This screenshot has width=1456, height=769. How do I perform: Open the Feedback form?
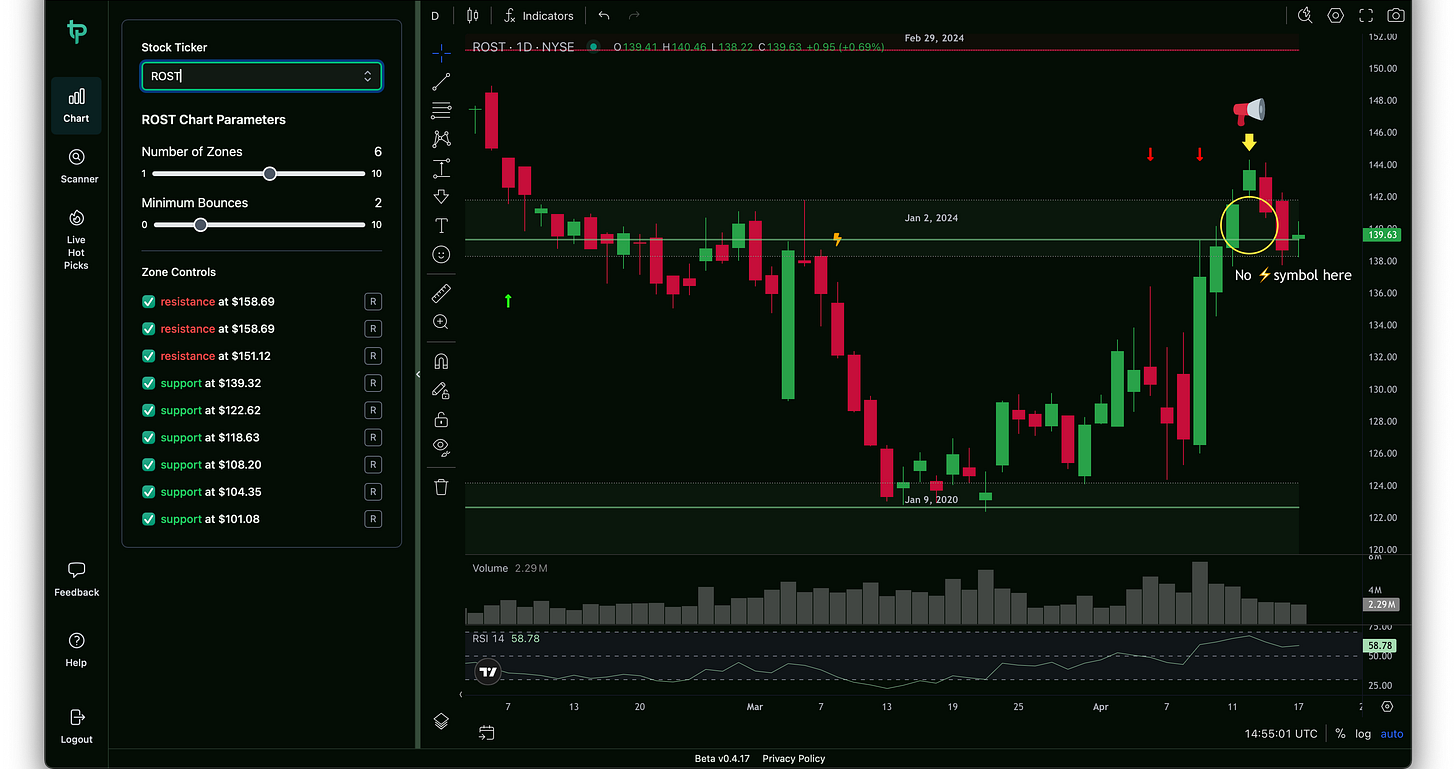[x=76, y=579]
